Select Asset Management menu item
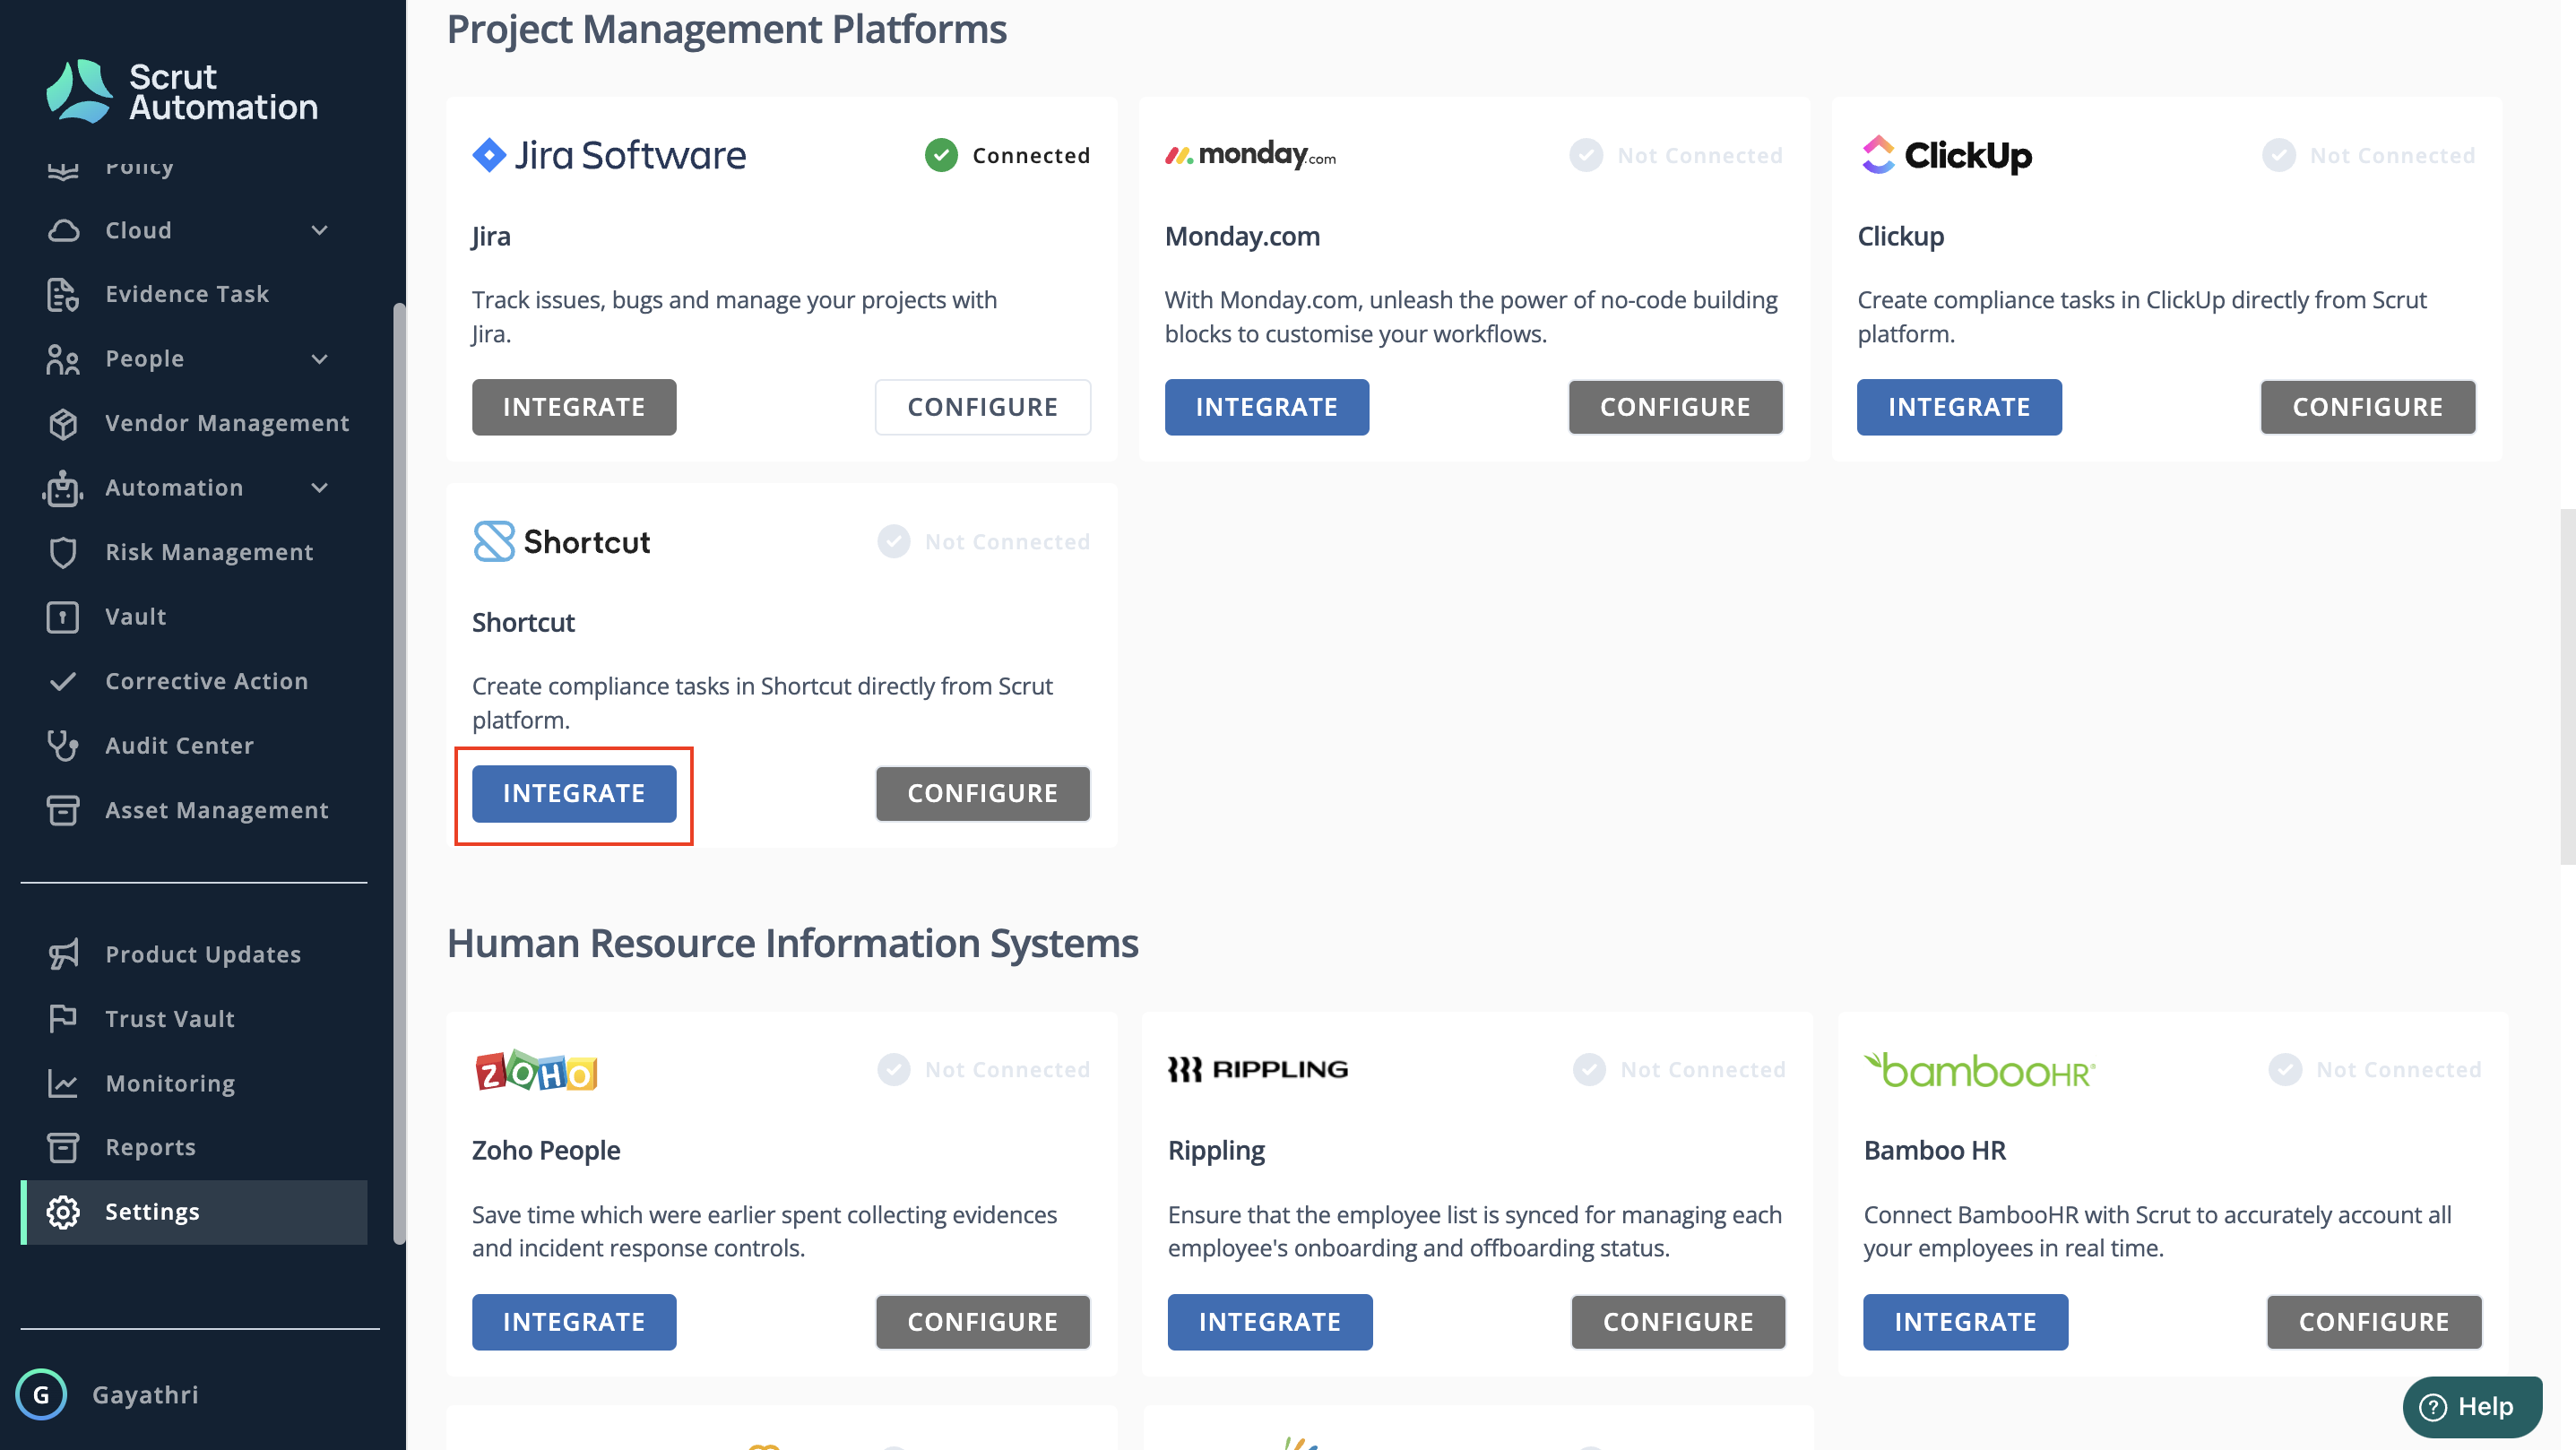 click(217, 810)
